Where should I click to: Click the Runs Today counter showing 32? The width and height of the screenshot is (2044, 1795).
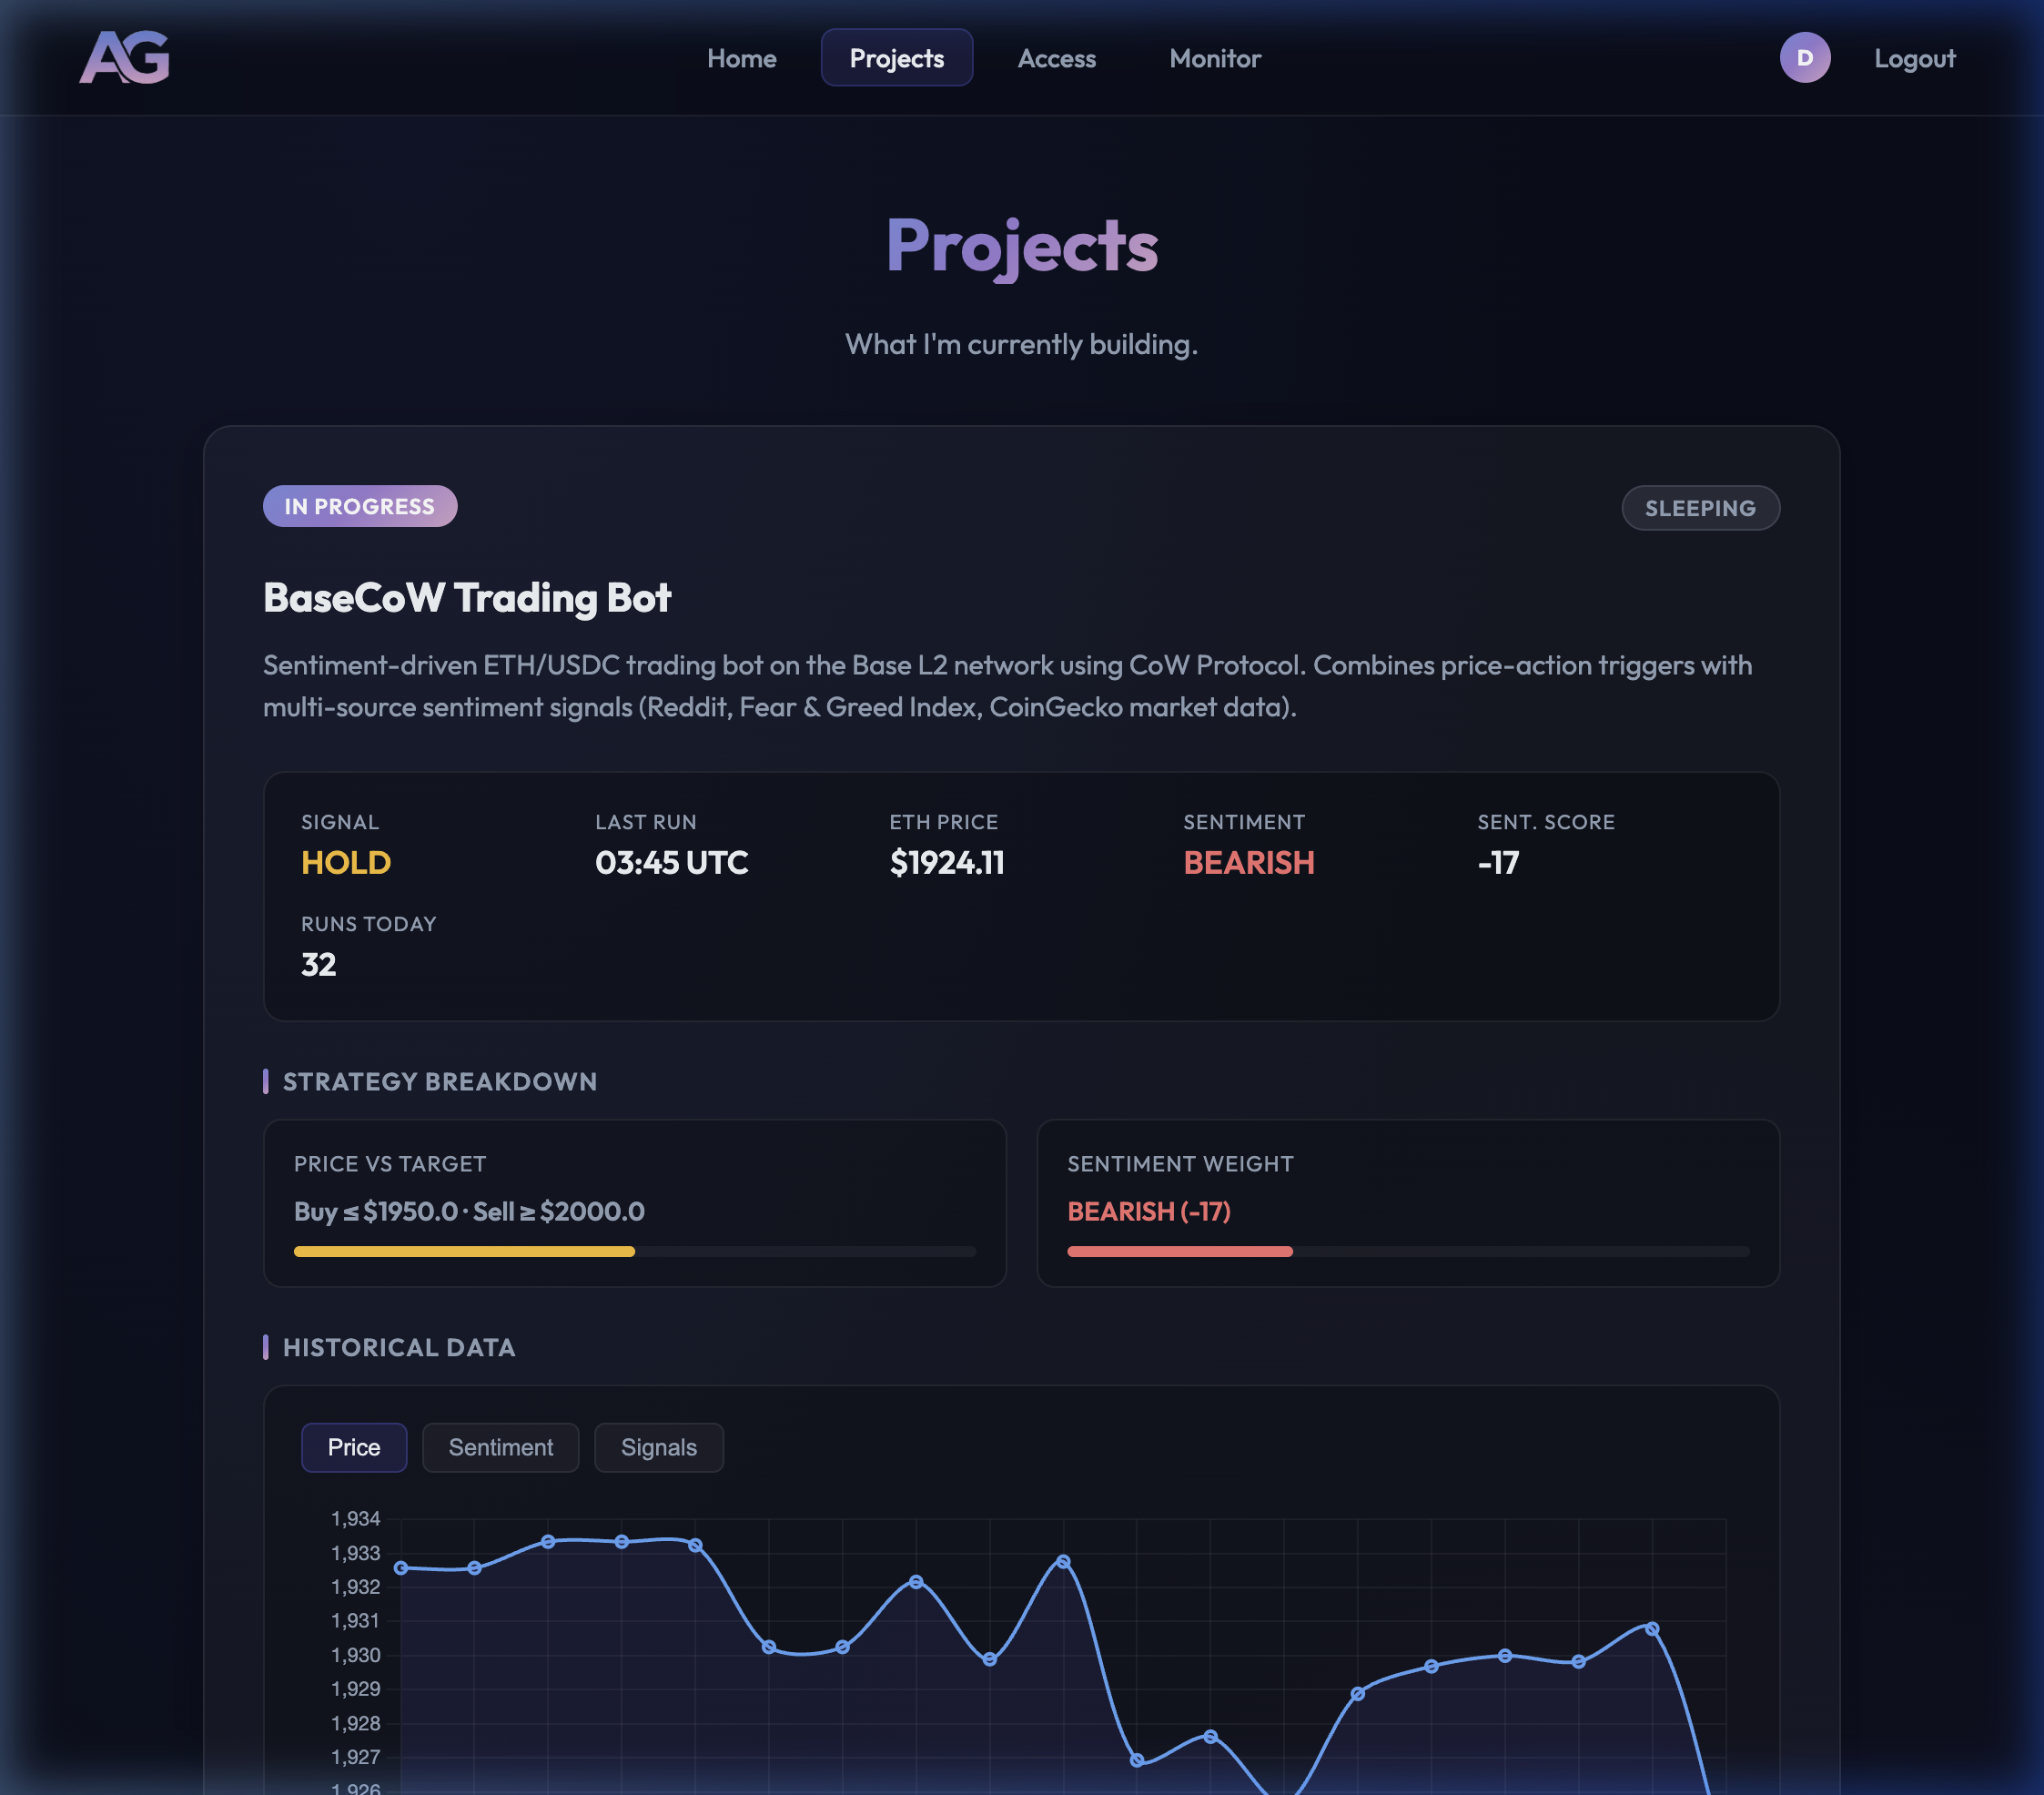point(318,964)
